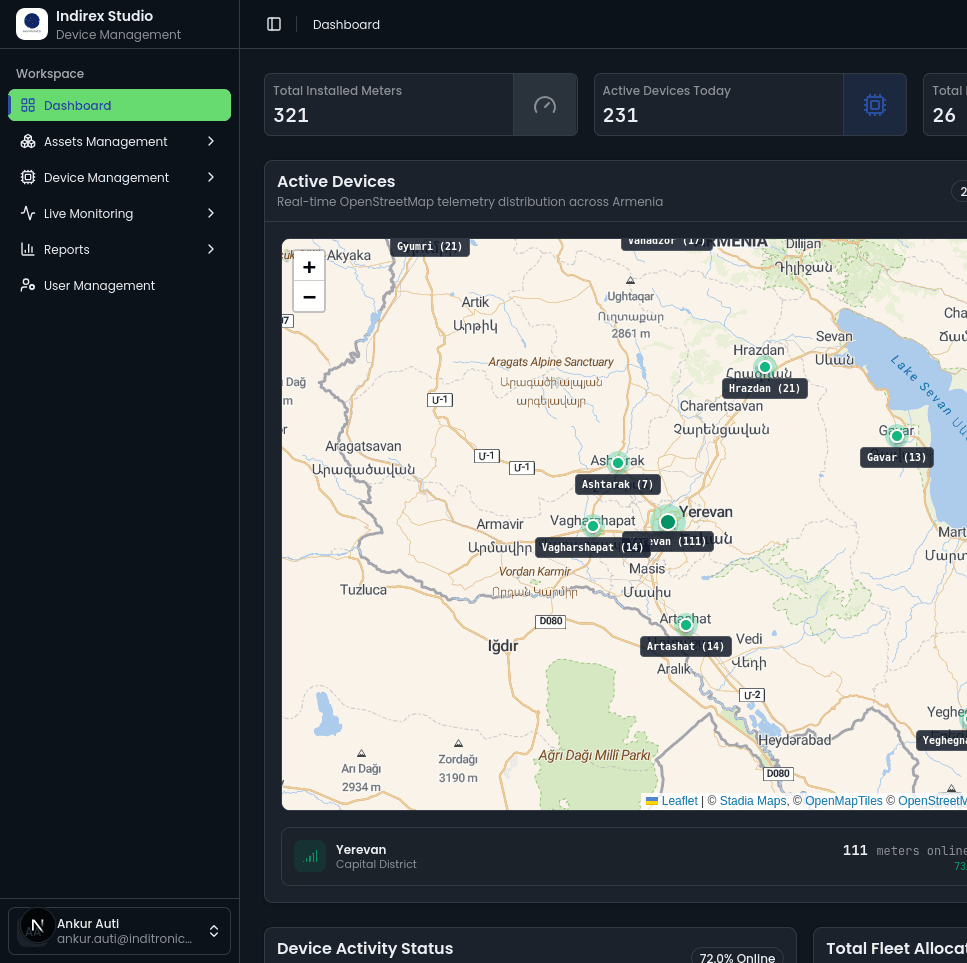Click the Assets Management cubes icon
967x963 pixels.
pos(28,141)
